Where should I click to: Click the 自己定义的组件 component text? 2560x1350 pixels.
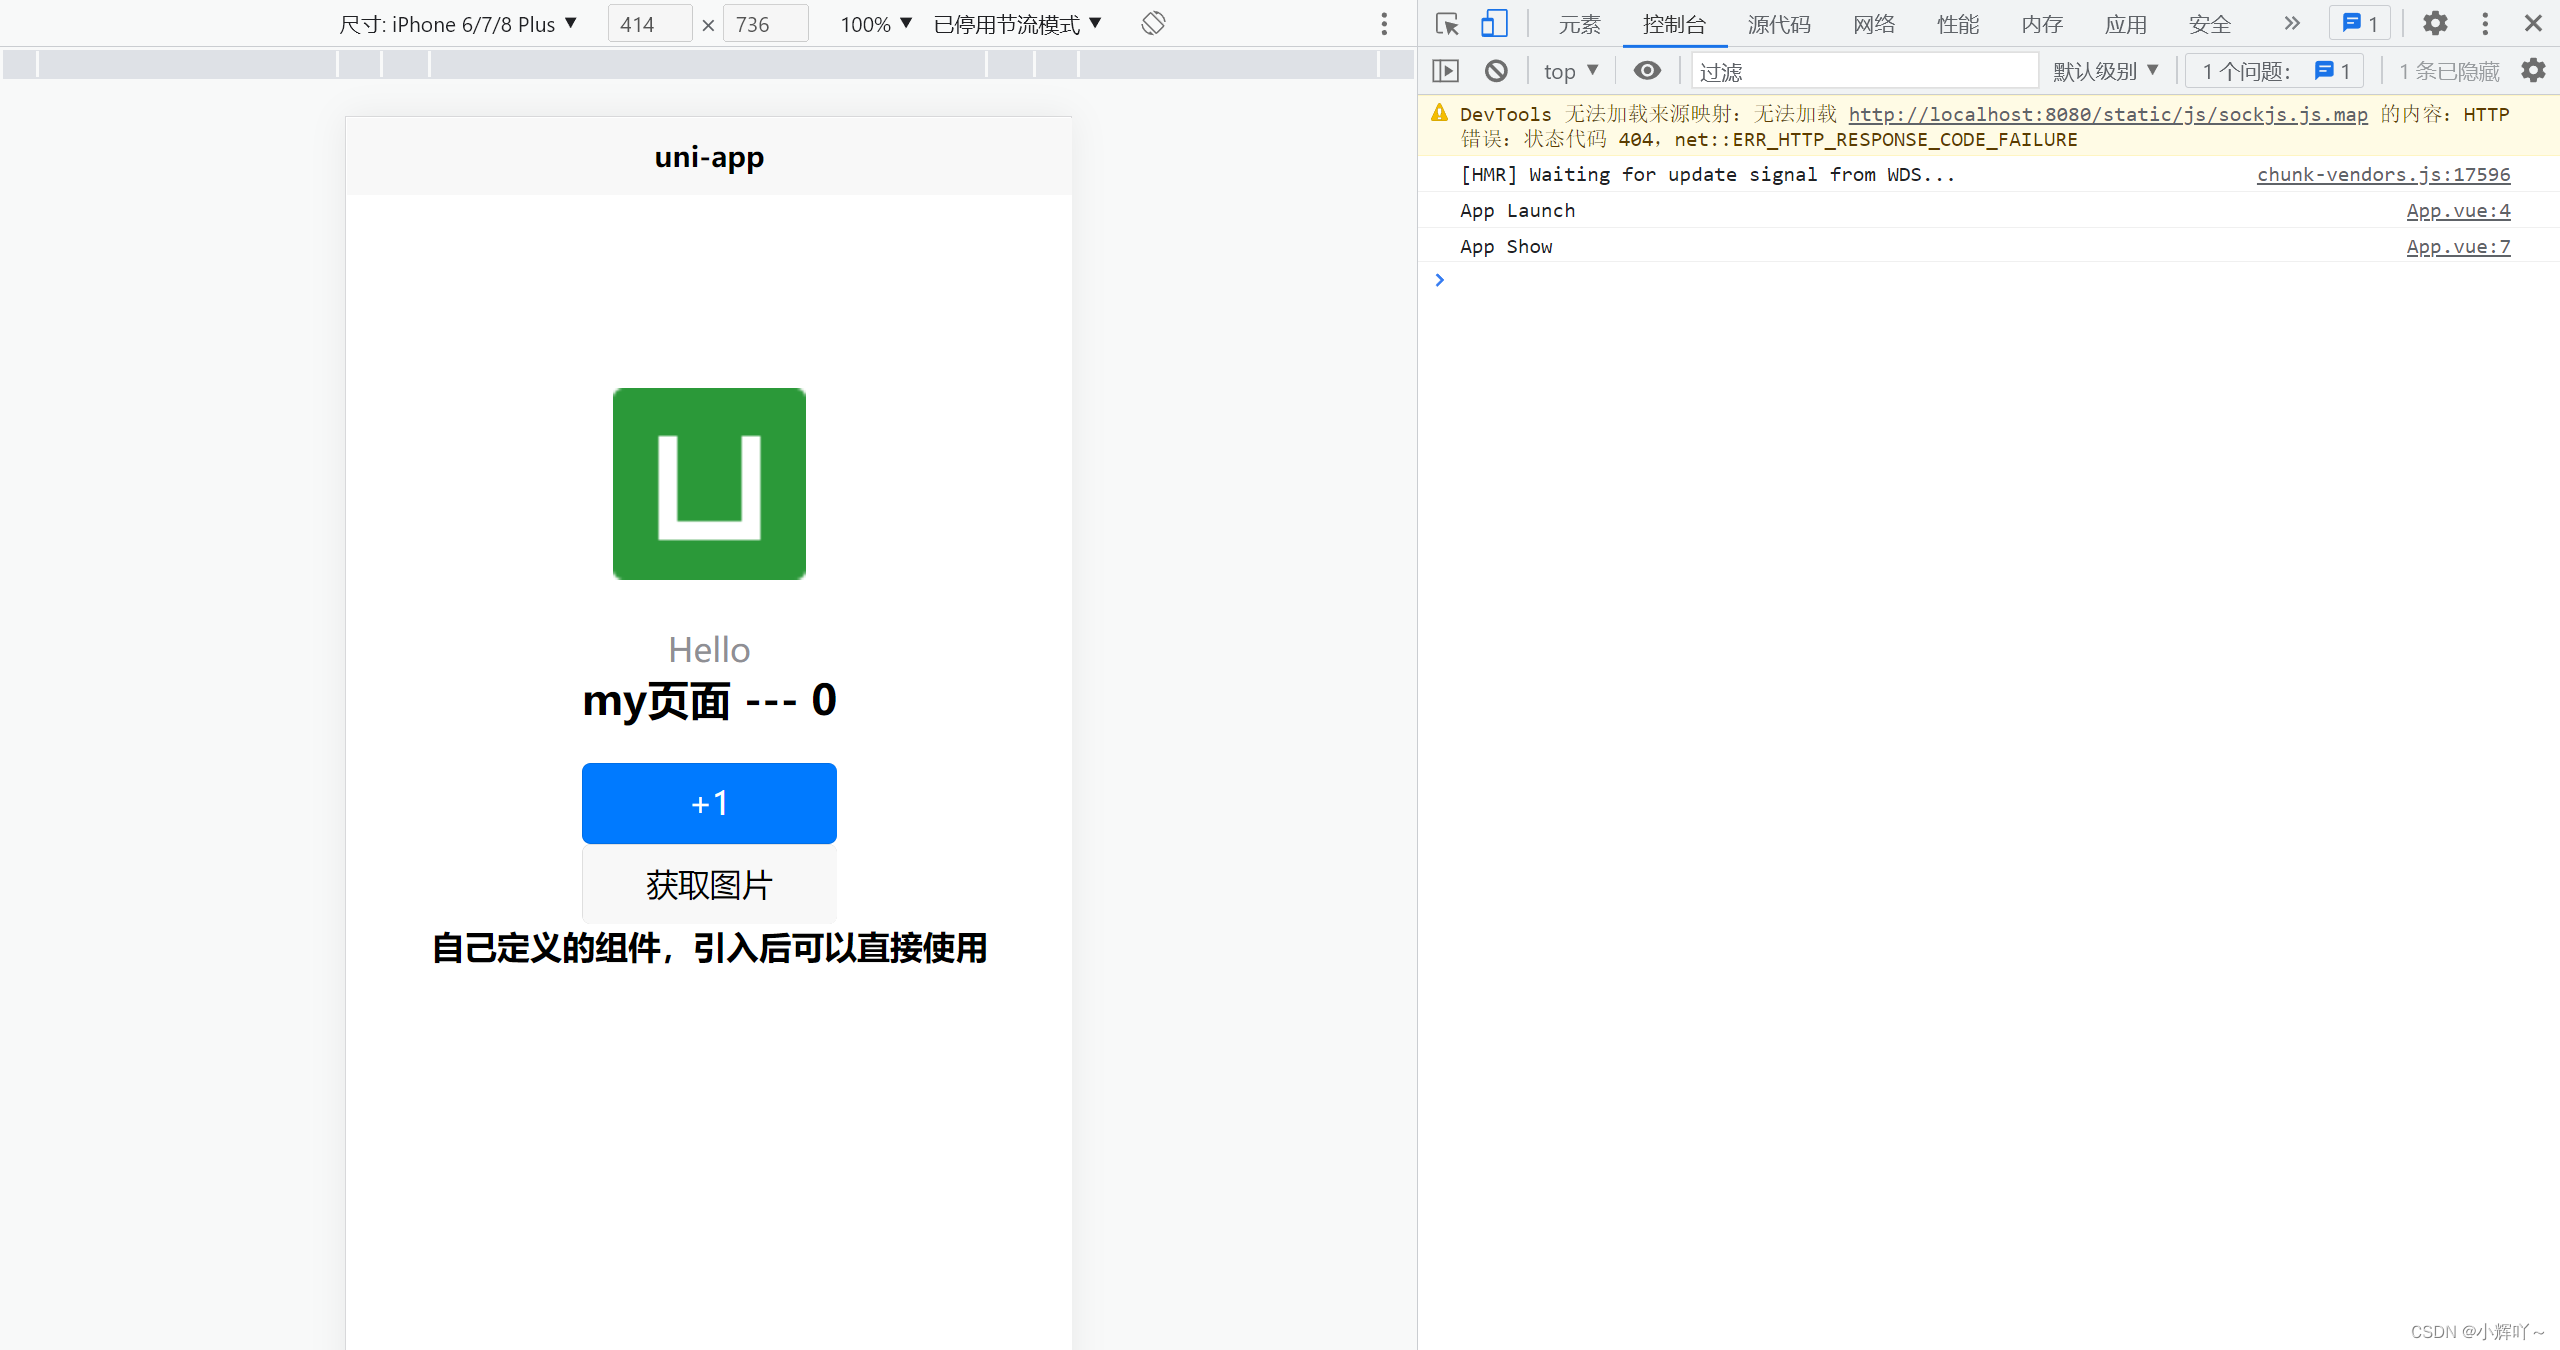click(x=709, y=948)
